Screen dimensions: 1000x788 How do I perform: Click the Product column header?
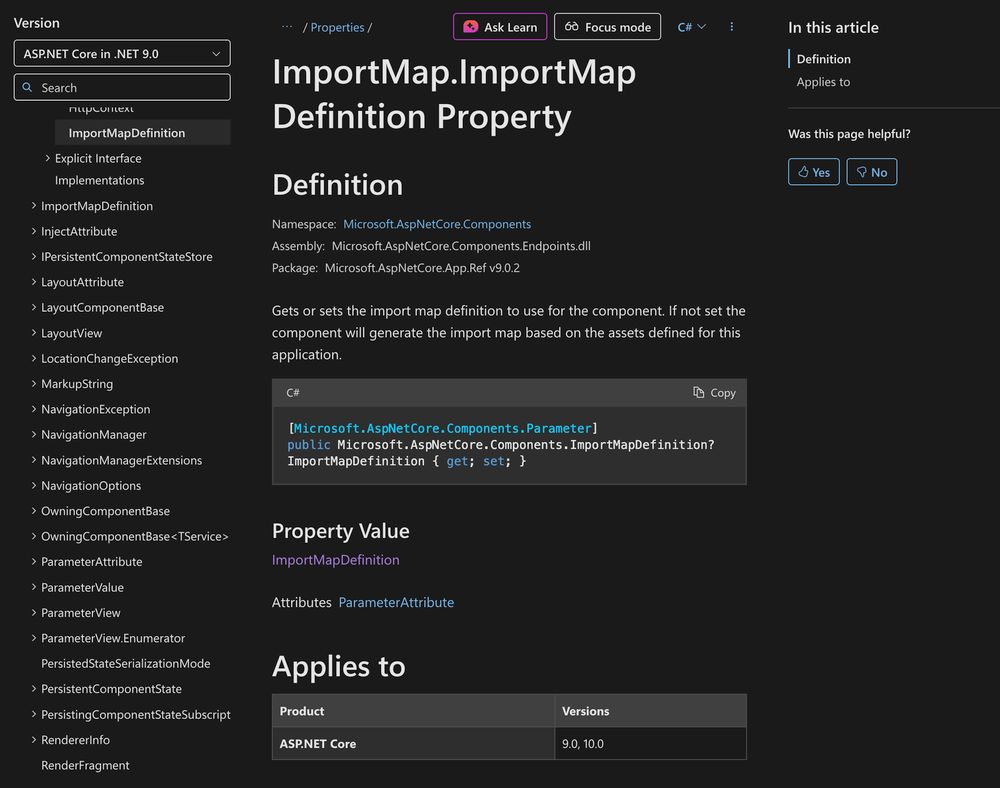pyautogui.click(x=413, y=711)
